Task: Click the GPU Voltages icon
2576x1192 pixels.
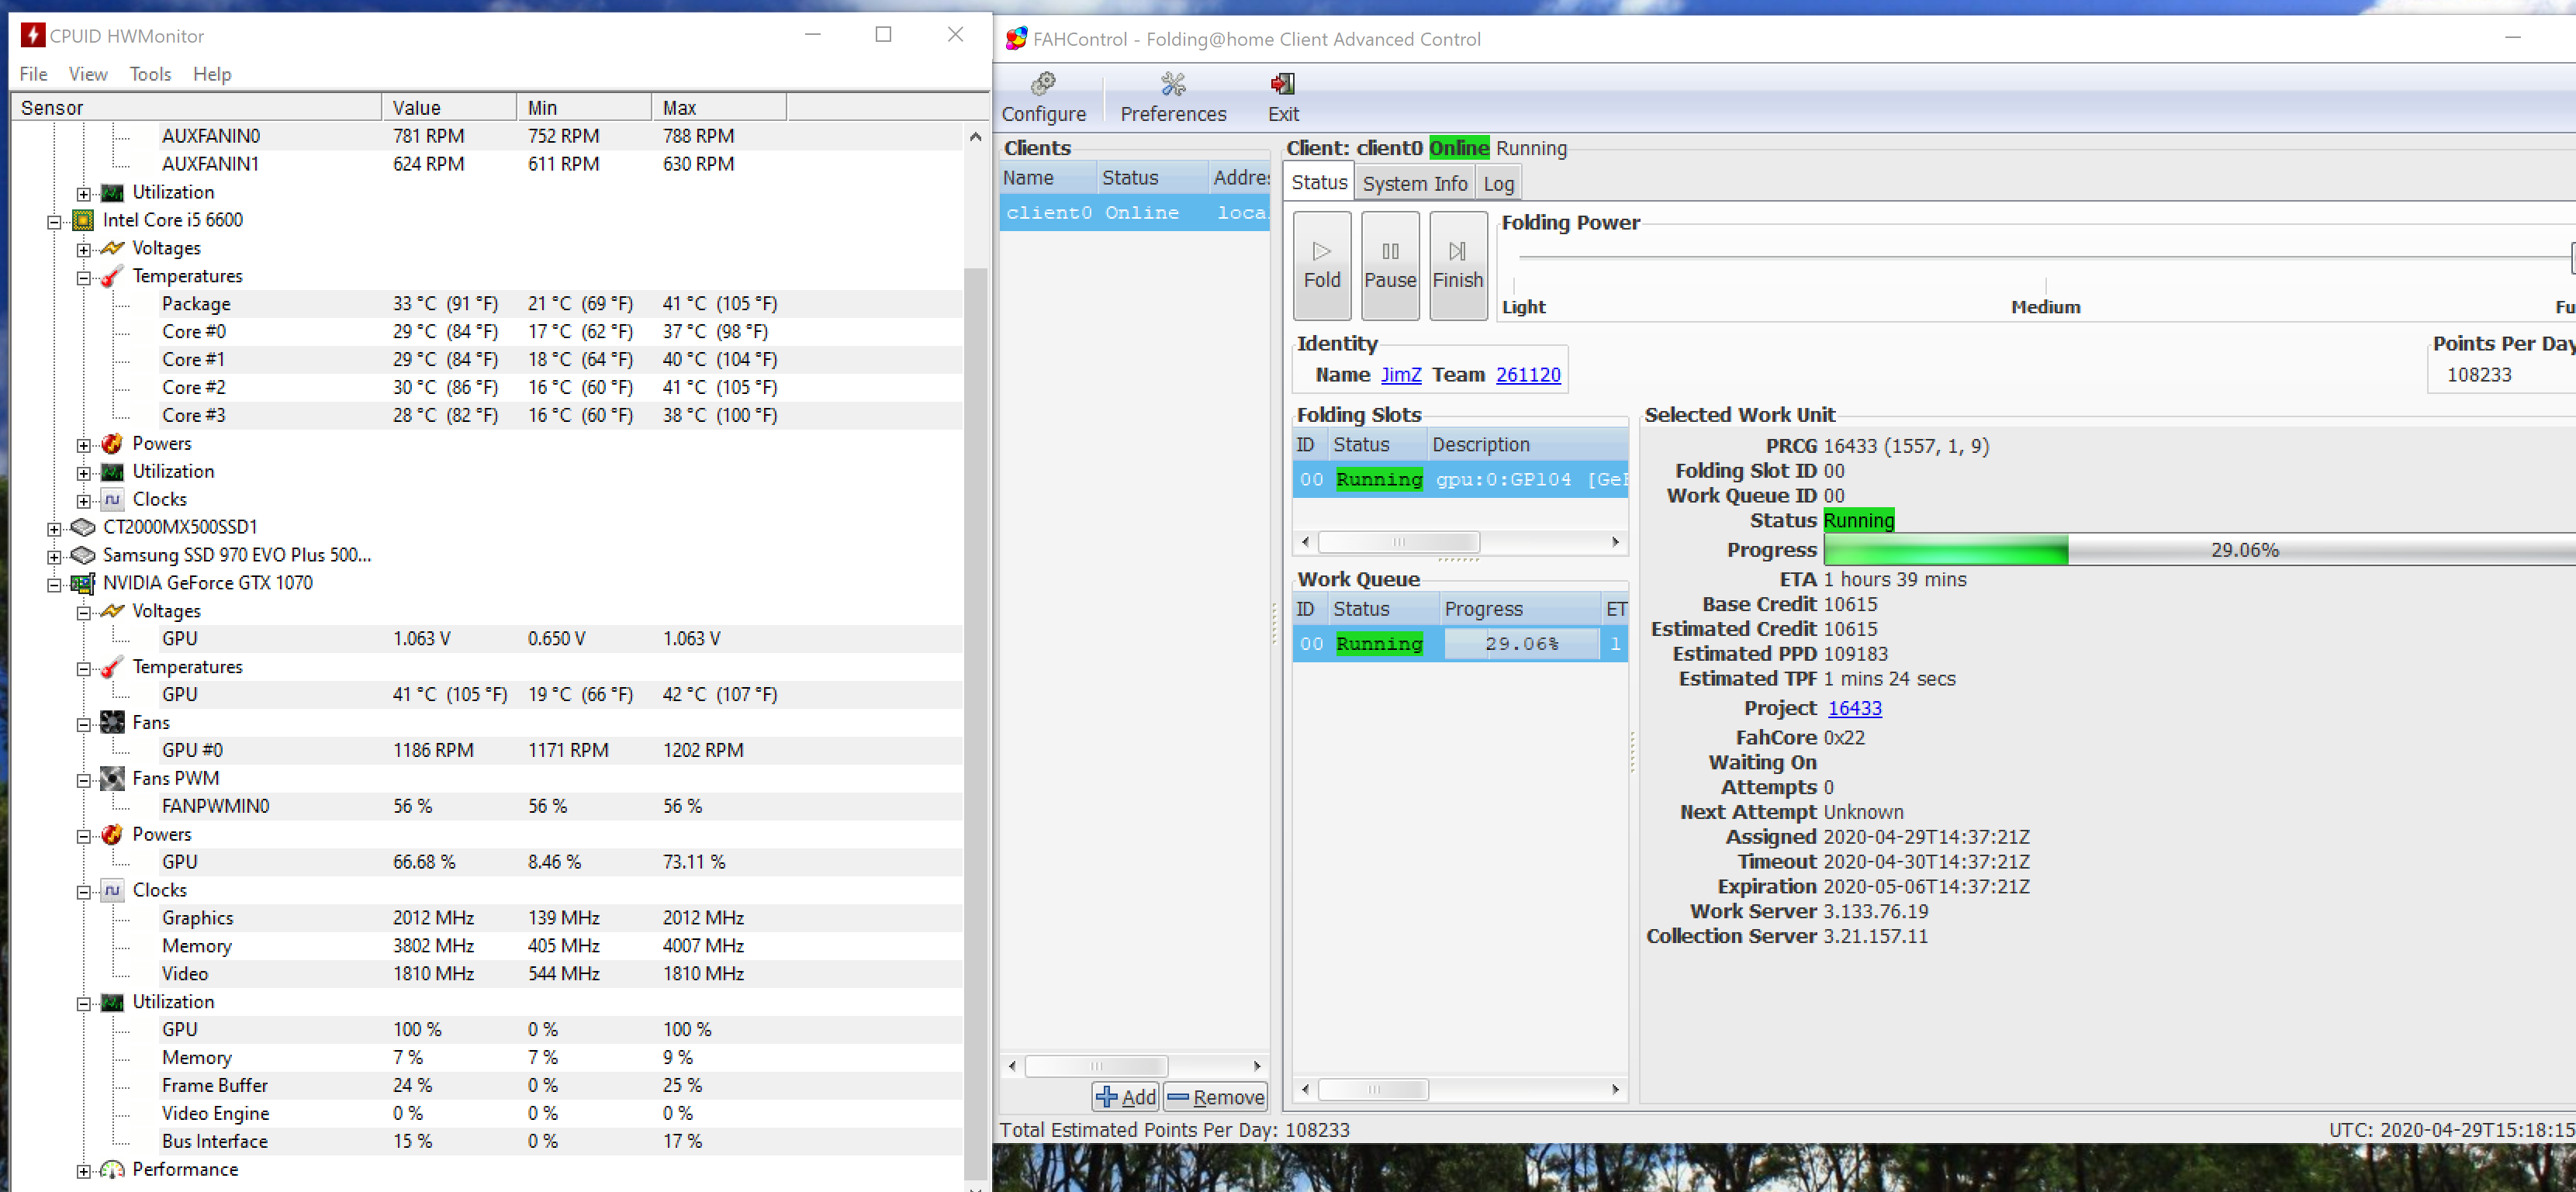Action: tap(113, 611)
